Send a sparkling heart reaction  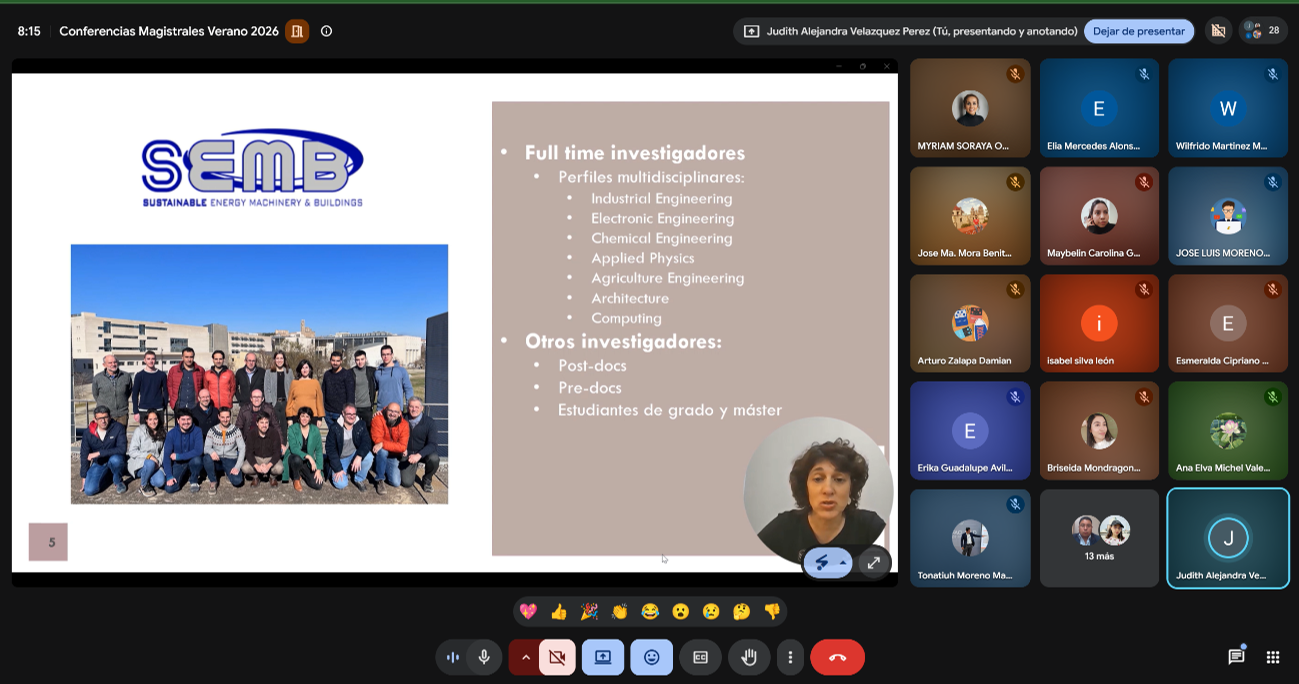pyautogui.click(x=528, y=611)
